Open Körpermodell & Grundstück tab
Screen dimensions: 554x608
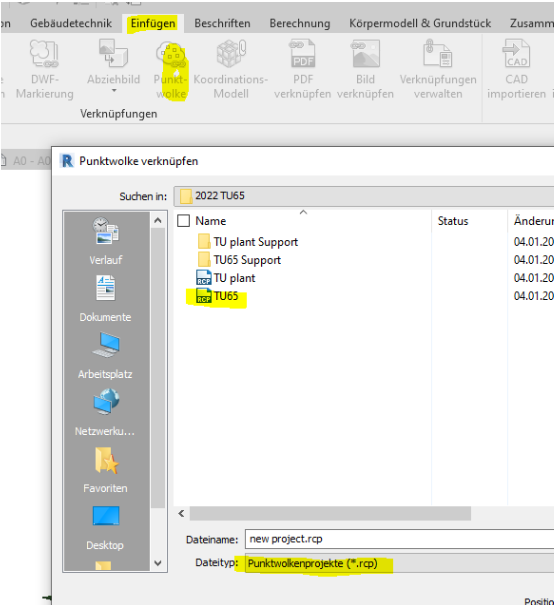420,23
